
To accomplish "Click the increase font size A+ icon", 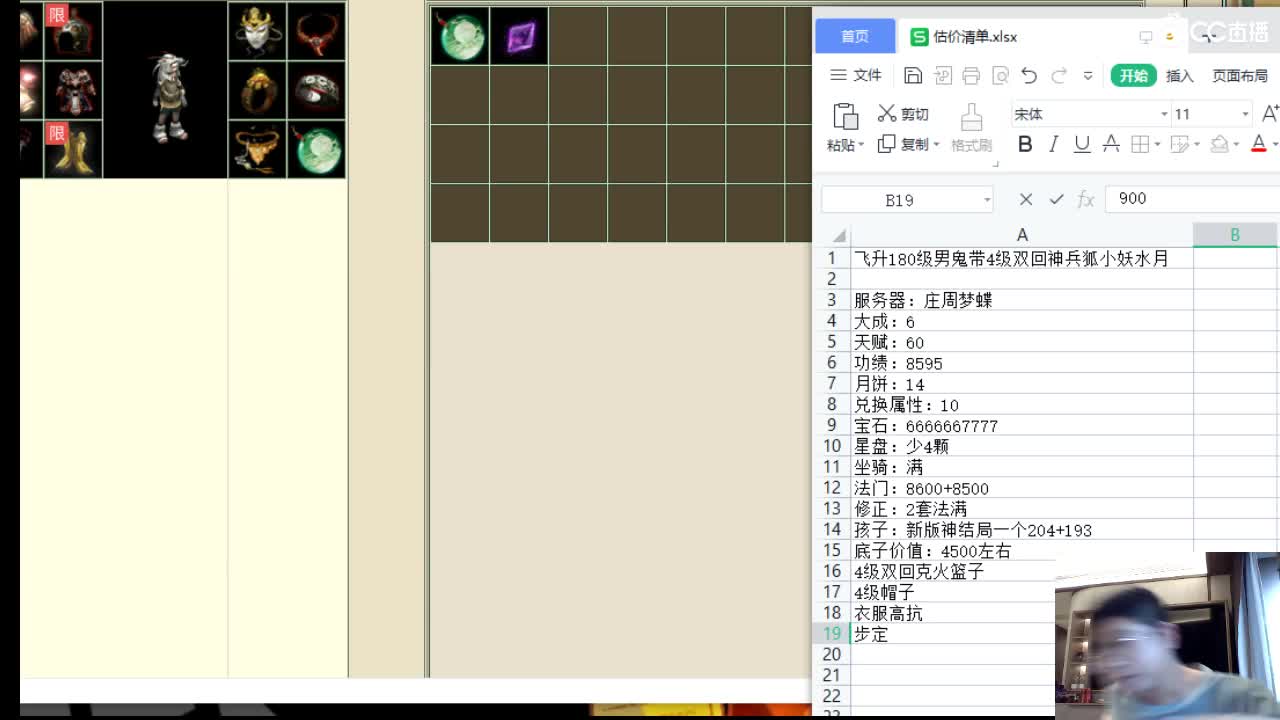I will point(1270,114).
